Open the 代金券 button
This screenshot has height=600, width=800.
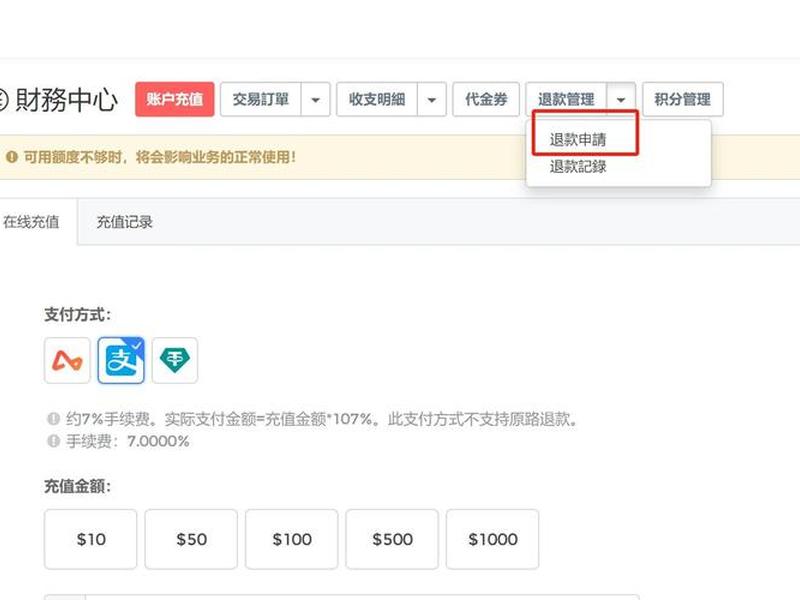coord(486,99)
